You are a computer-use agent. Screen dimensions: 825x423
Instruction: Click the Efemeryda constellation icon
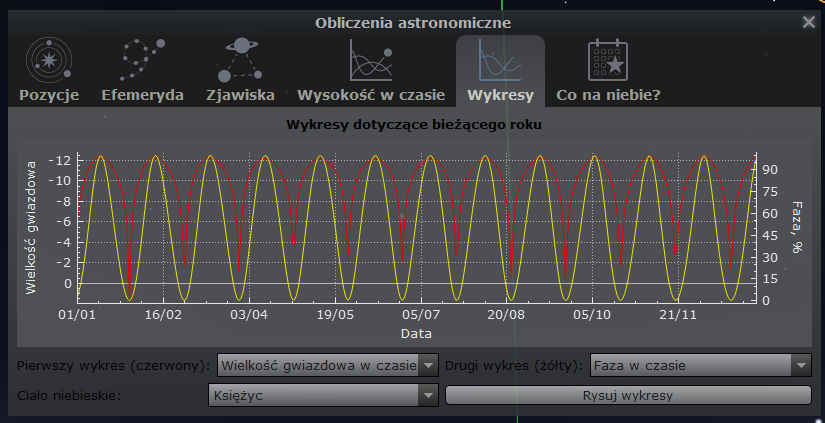[x=142, y=61]
